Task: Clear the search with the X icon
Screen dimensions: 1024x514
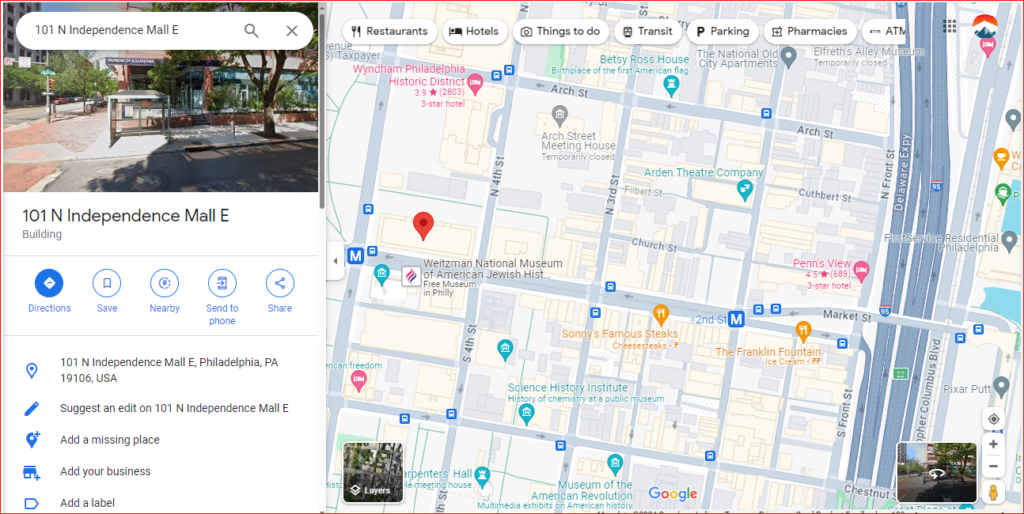Action: (x=292, y=31)
